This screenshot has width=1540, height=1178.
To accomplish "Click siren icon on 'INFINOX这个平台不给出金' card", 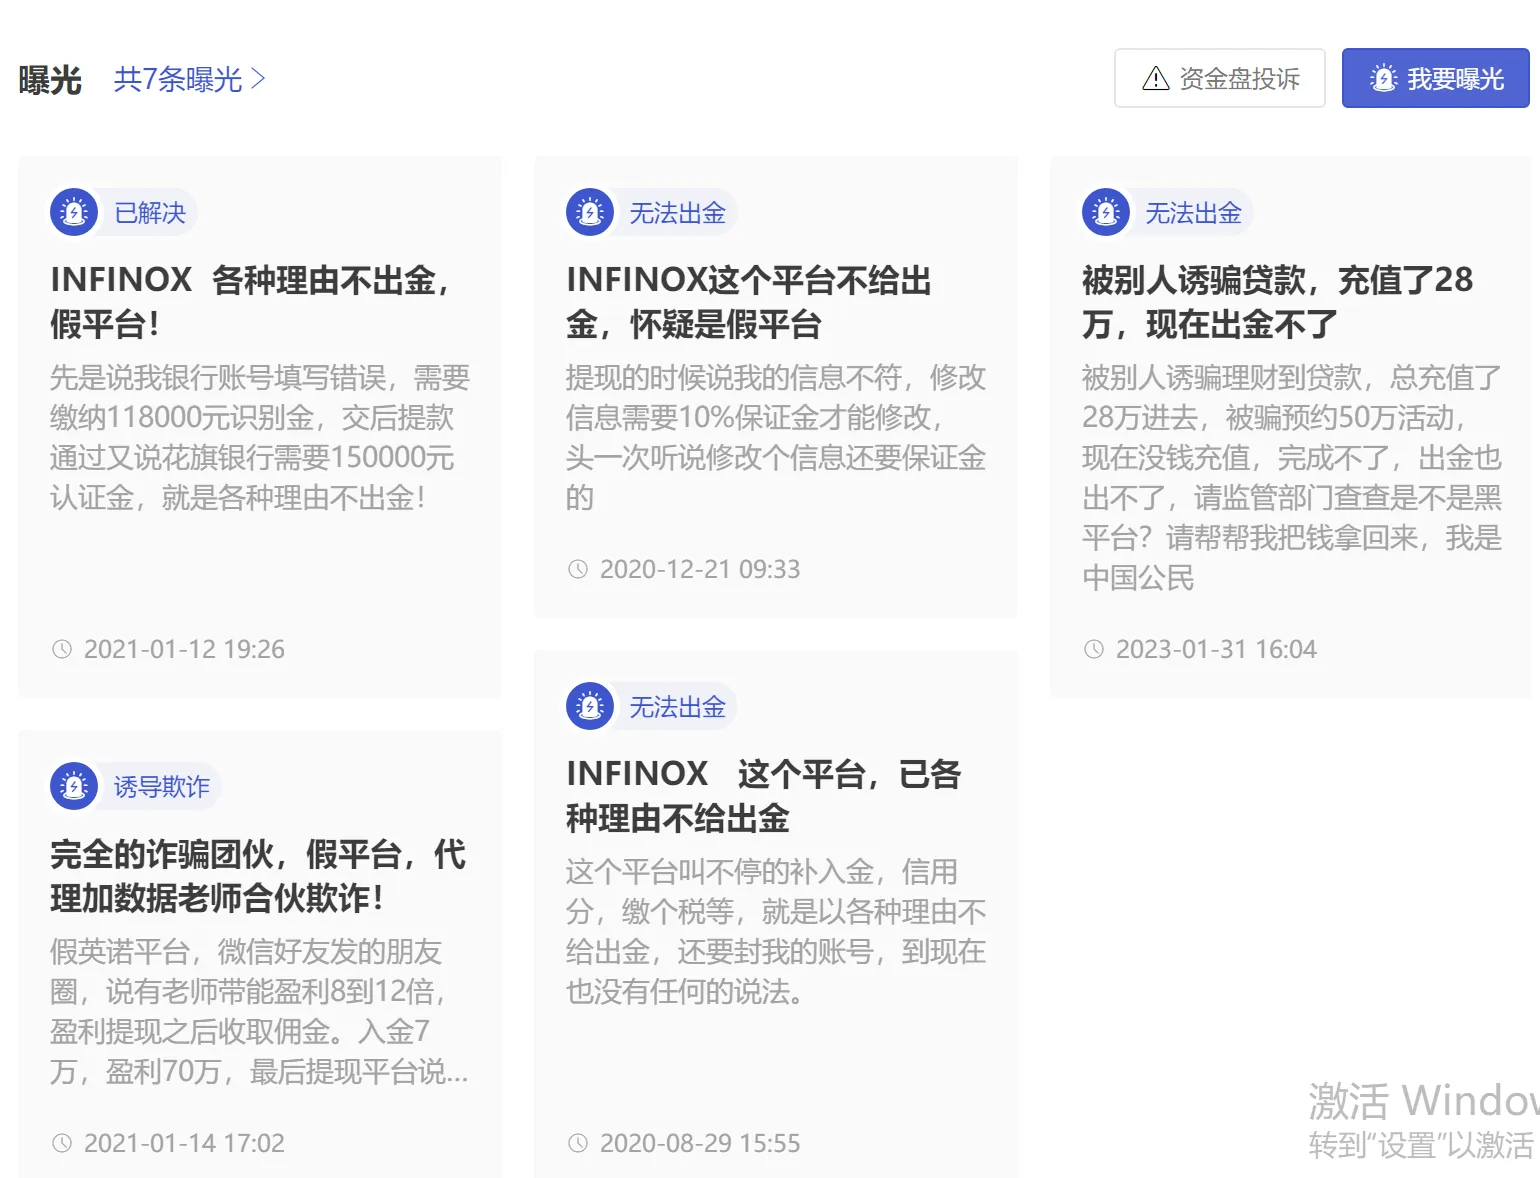I will [590, 212].
